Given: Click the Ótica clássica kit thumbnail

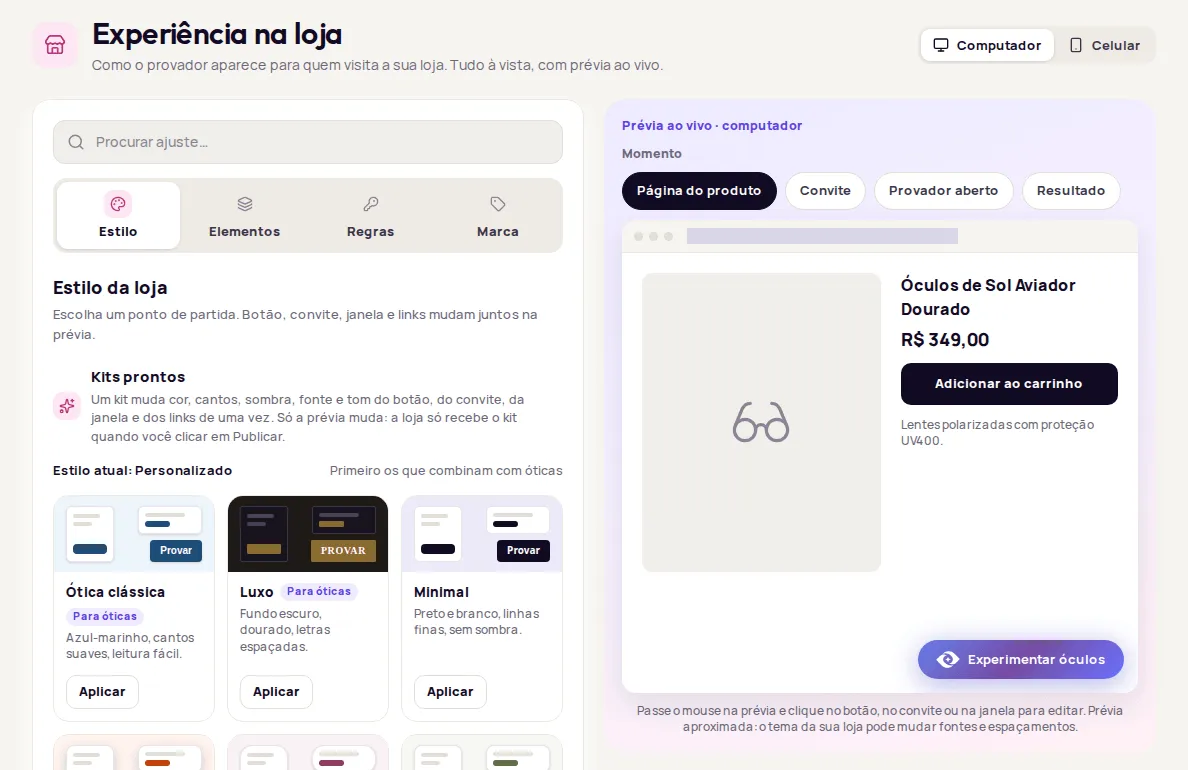Looking at the screenshot, I should [134, 534].
